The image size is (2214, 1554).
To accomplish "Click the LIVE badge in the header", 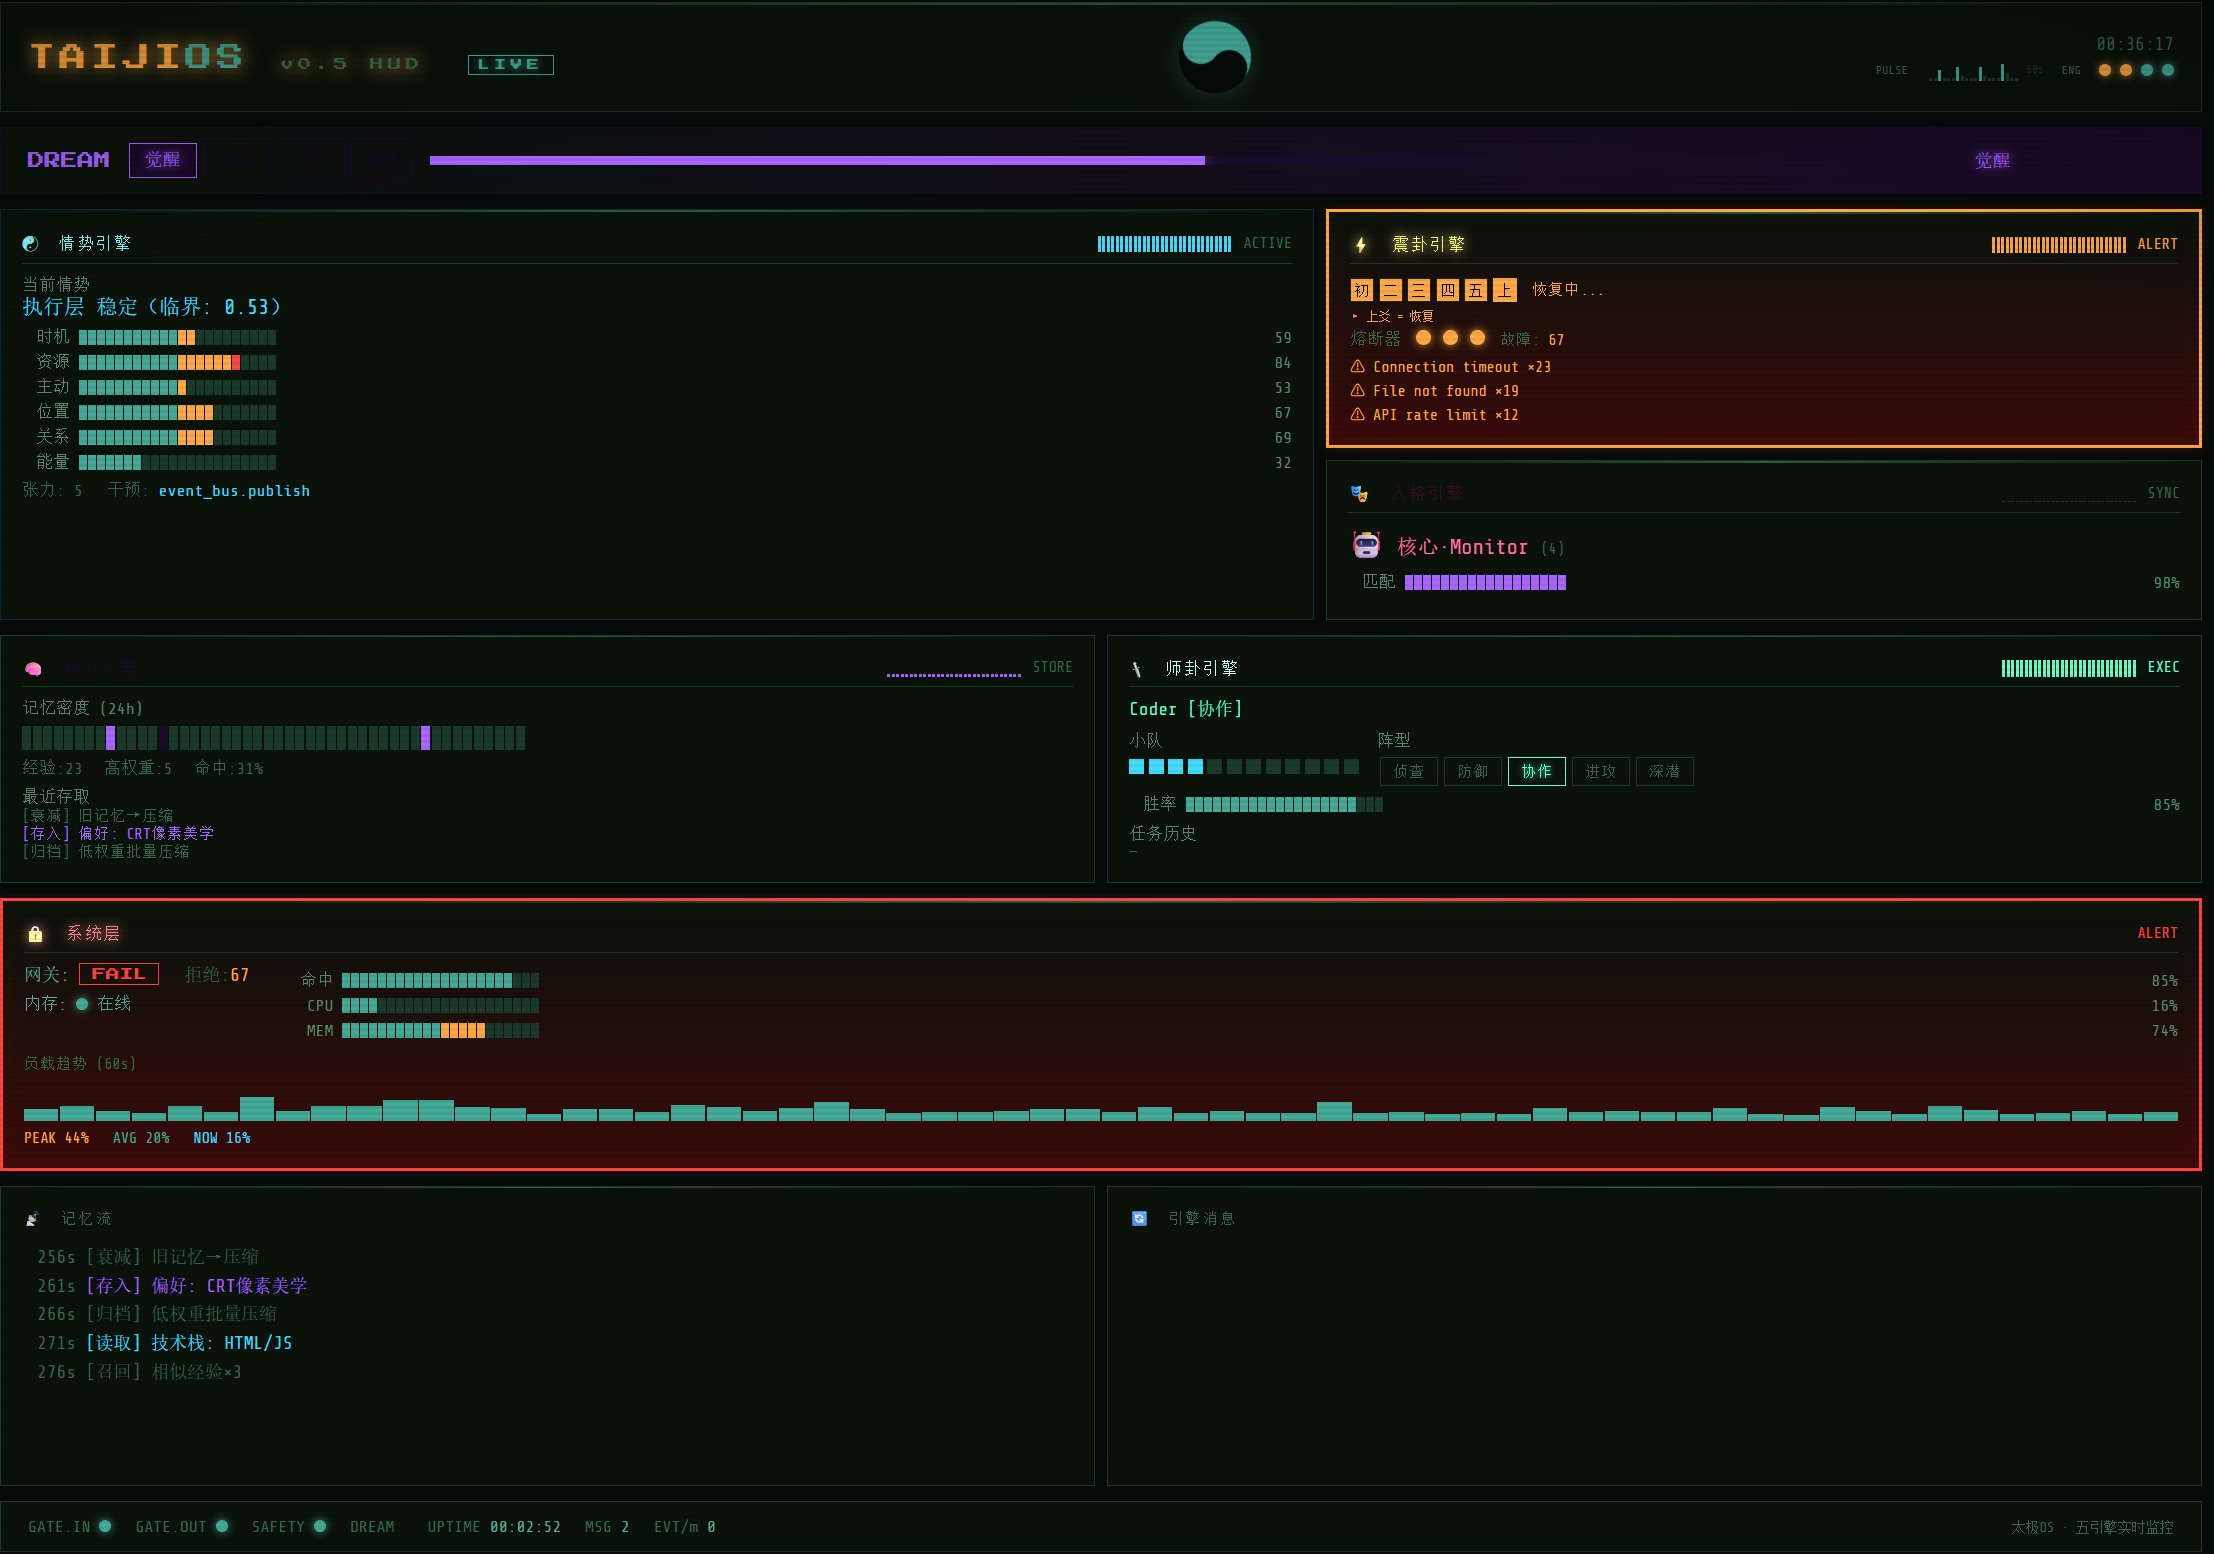I will [x=510, y=64].
